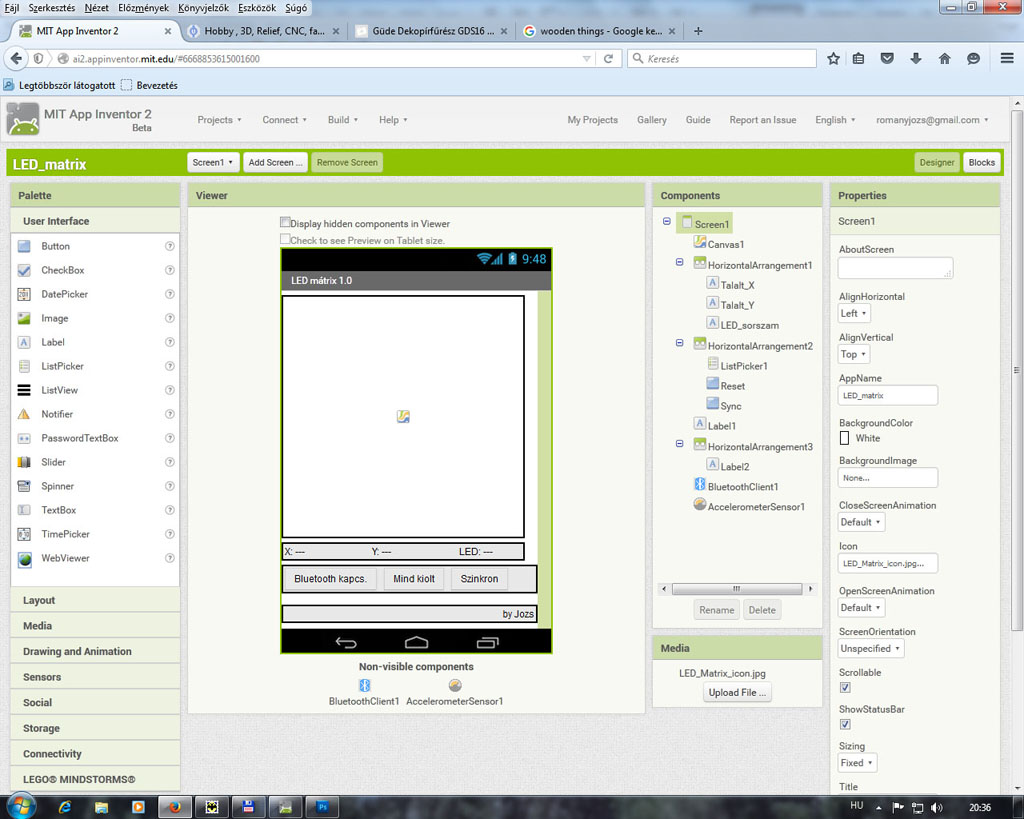Open the Projects menu
The image size is (1024, 819).
point(220,120)
